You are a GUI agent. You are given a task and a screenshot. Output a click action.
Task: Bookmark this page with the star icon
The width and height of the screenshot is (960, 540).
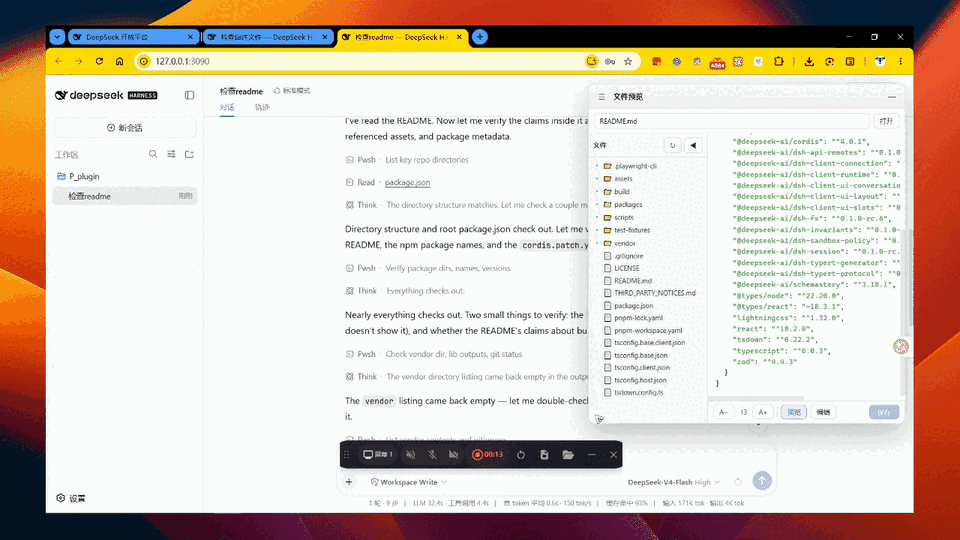coord(628,61)
